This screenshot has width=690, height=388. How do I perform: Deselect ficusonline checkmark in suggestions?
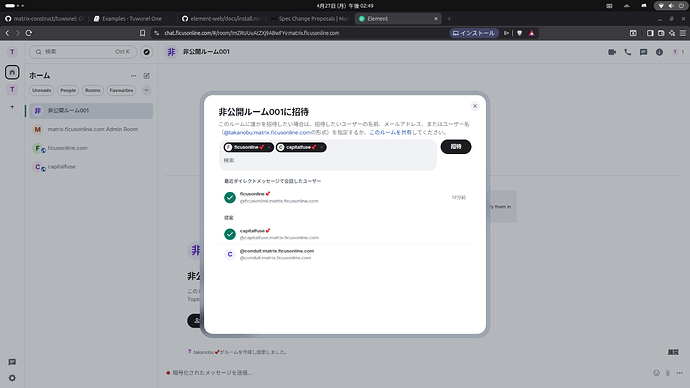[230, 198]
